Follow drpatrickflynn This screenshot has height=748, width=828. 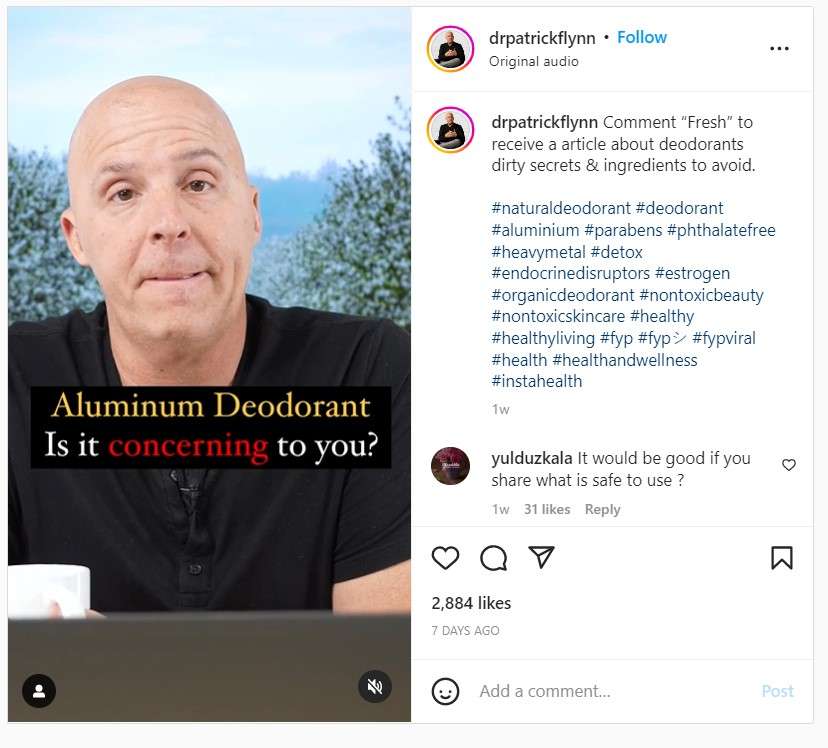point(642,37)
